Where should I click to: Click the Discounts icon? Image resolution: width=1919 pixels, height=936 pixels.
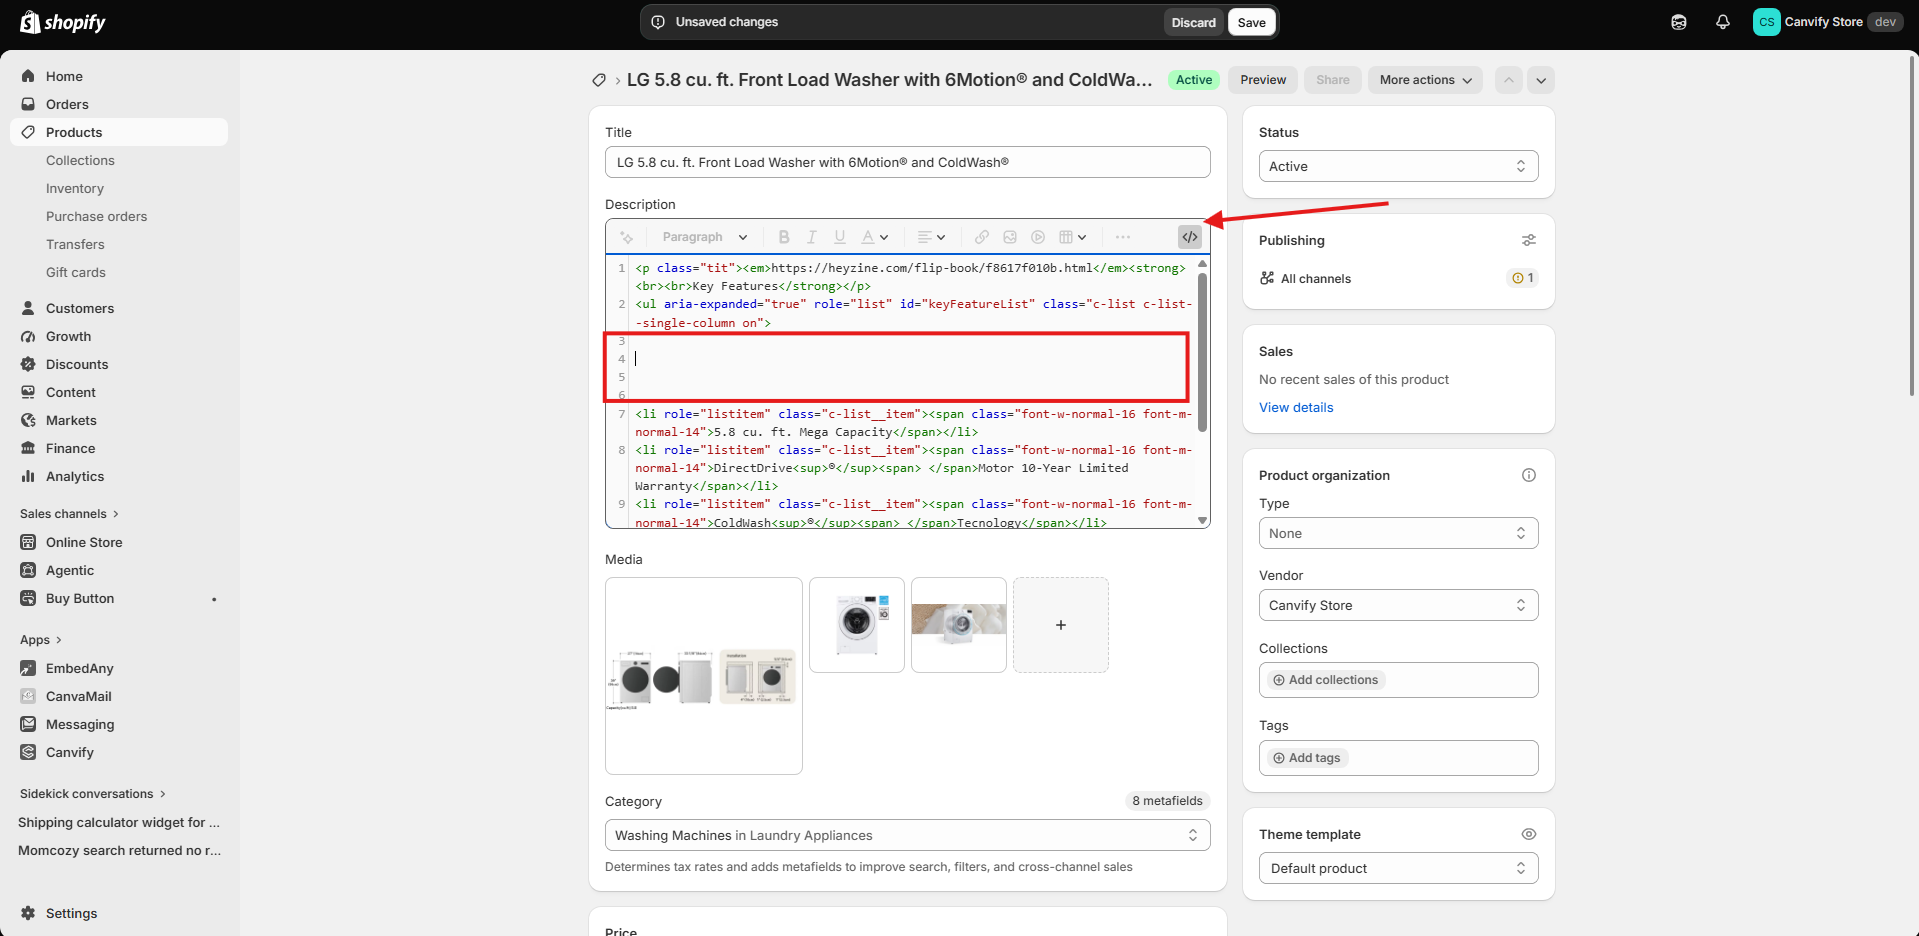28,364
